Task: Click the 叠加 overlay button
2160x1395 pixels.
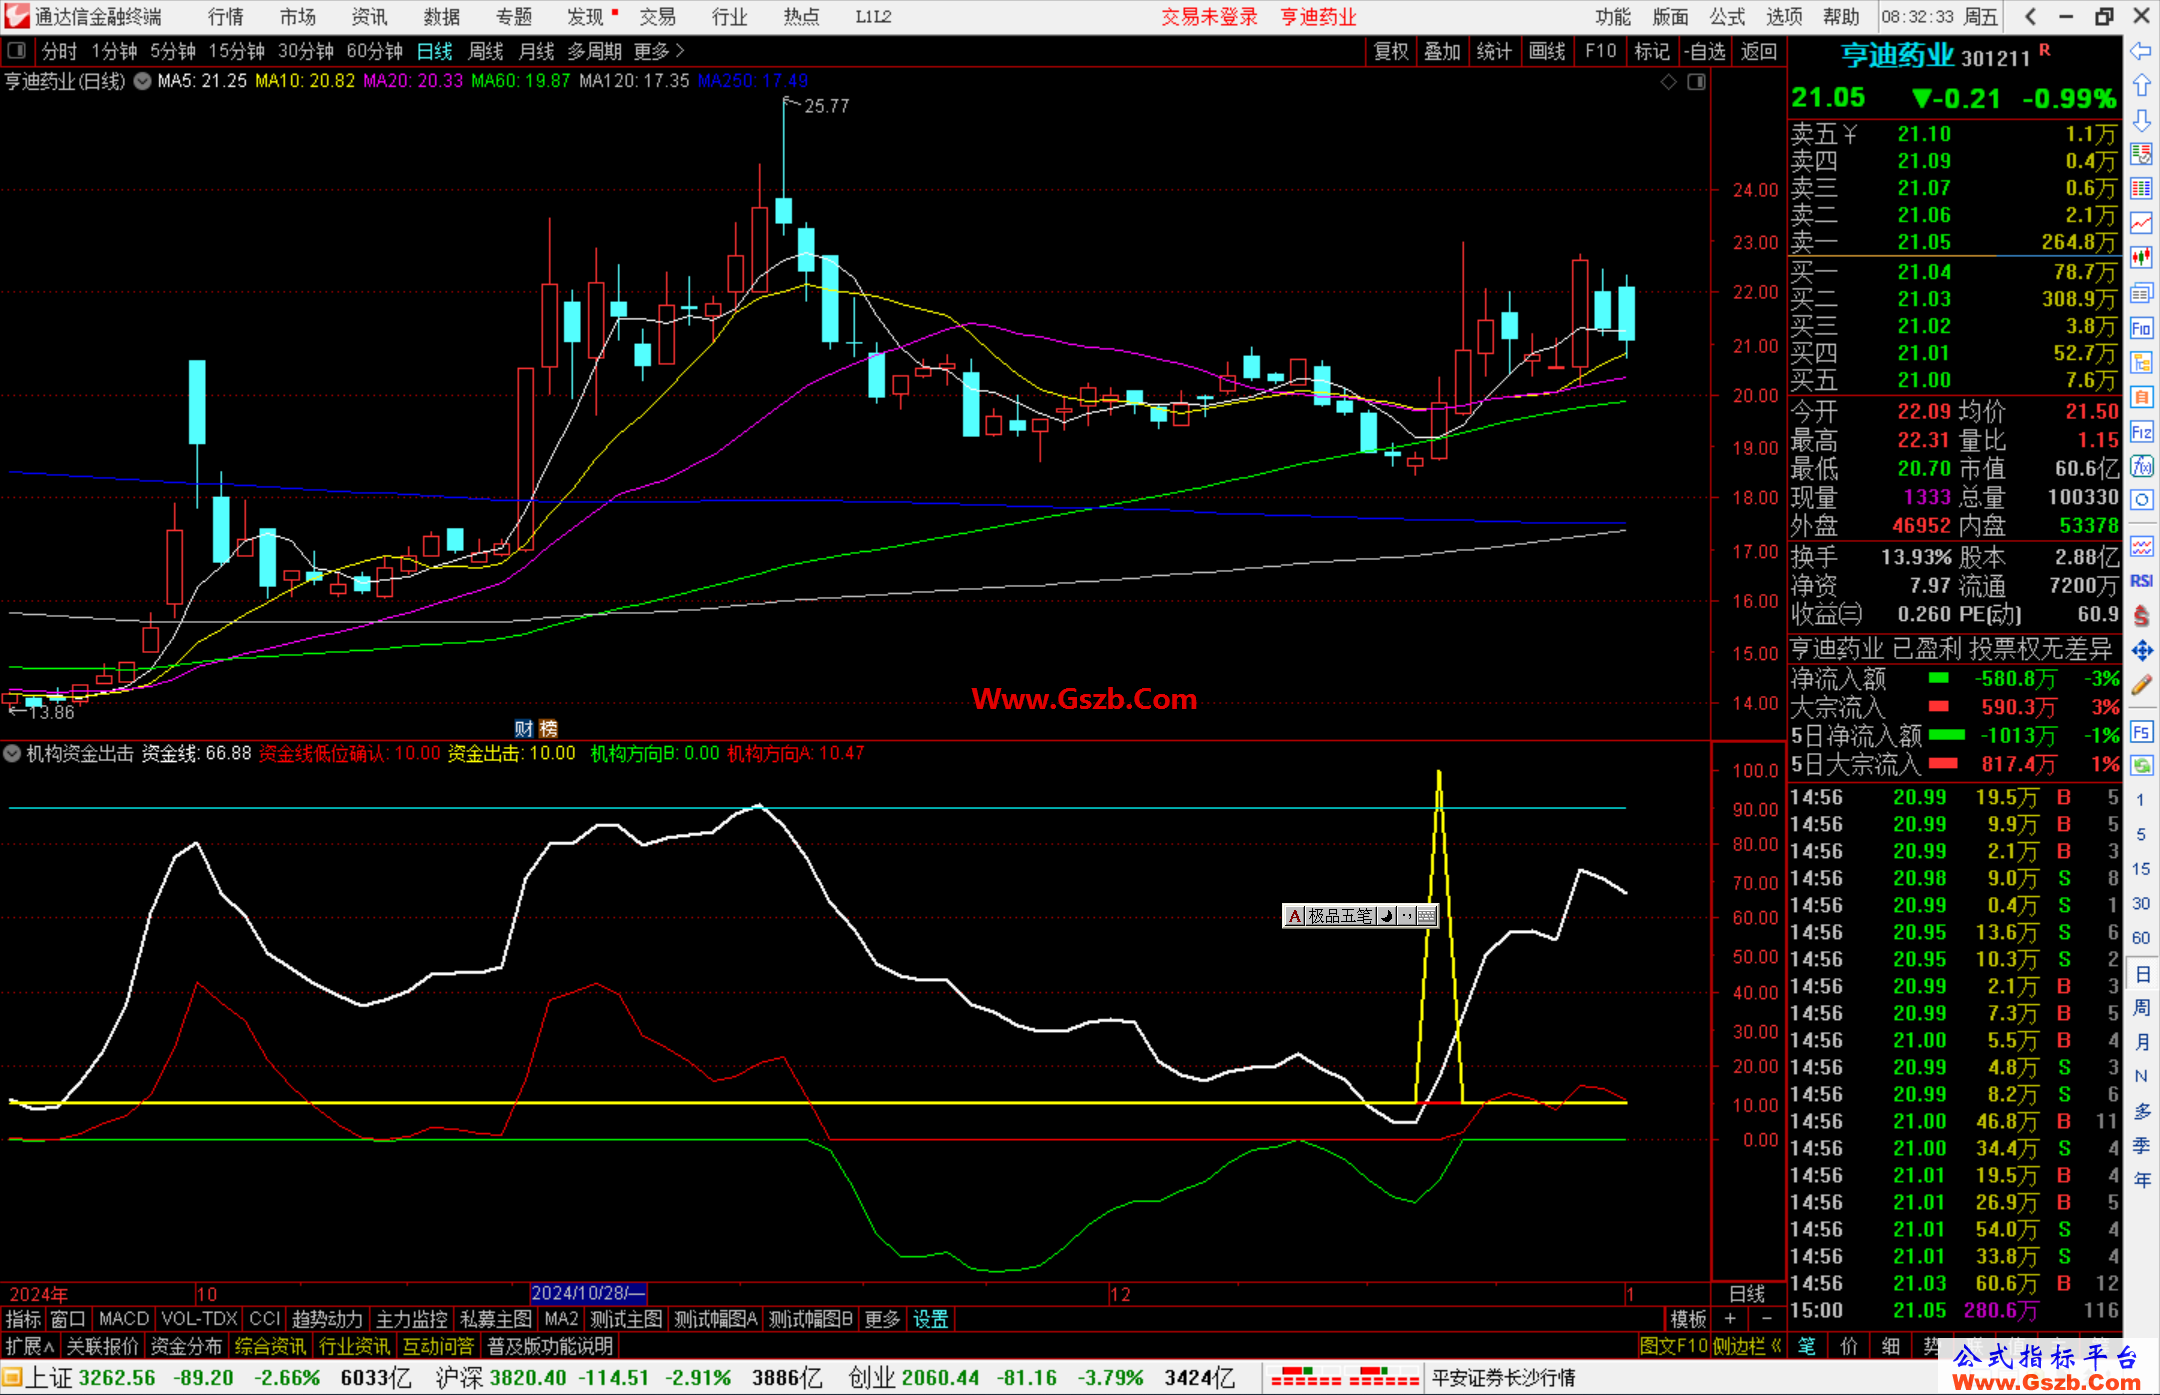Action: click(x=1442, y=51)
